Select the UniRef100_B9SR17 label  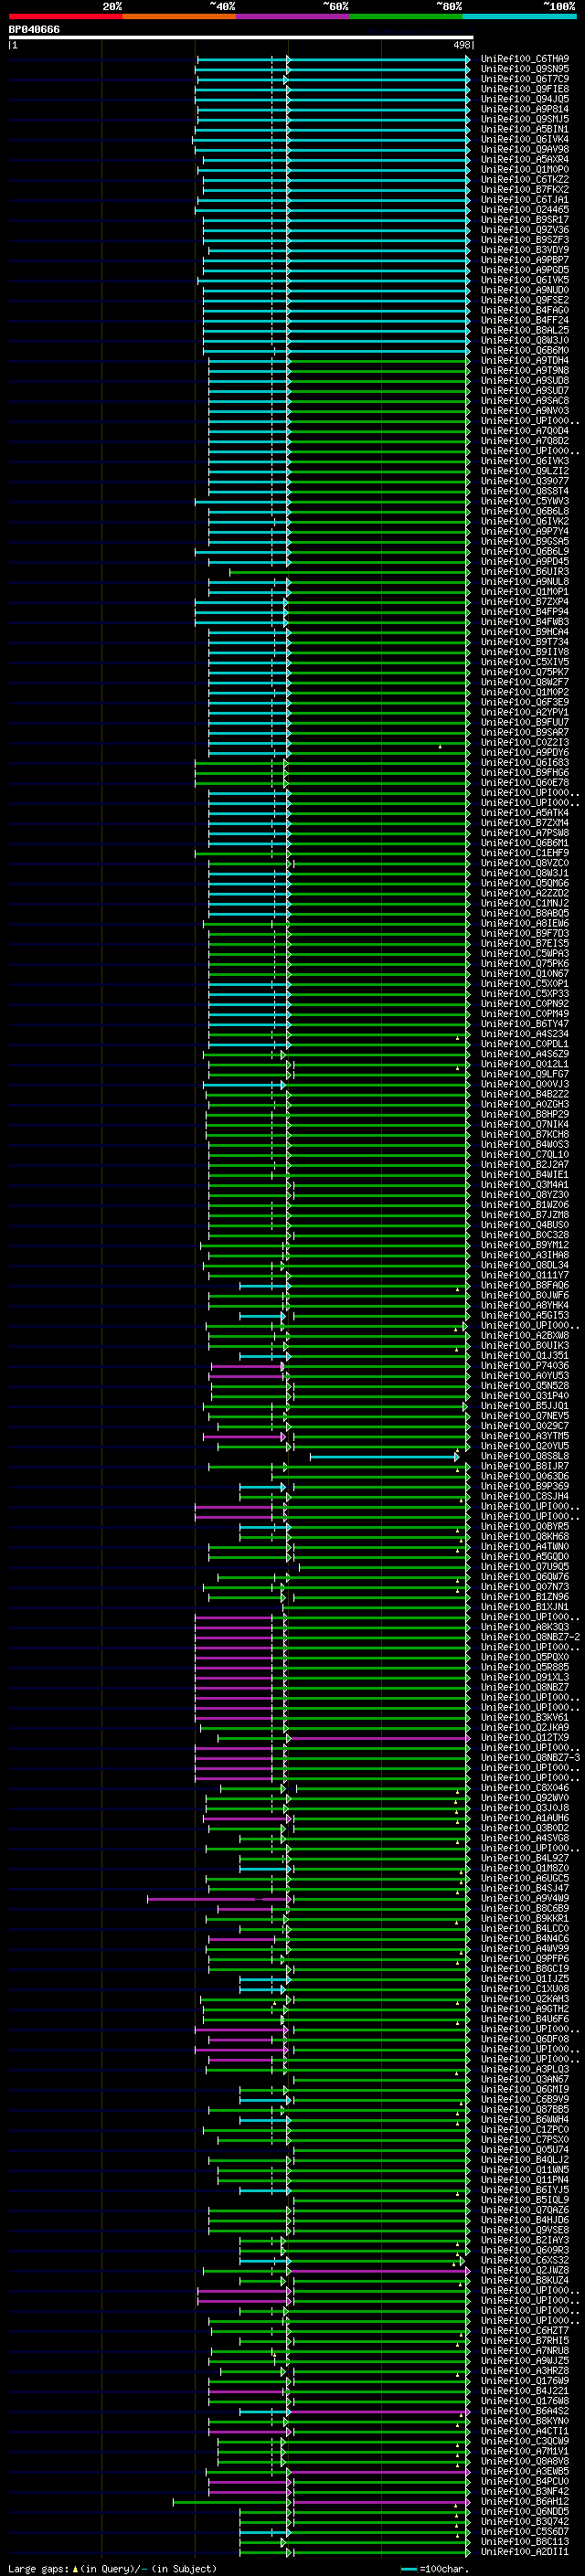click(524, 219)
